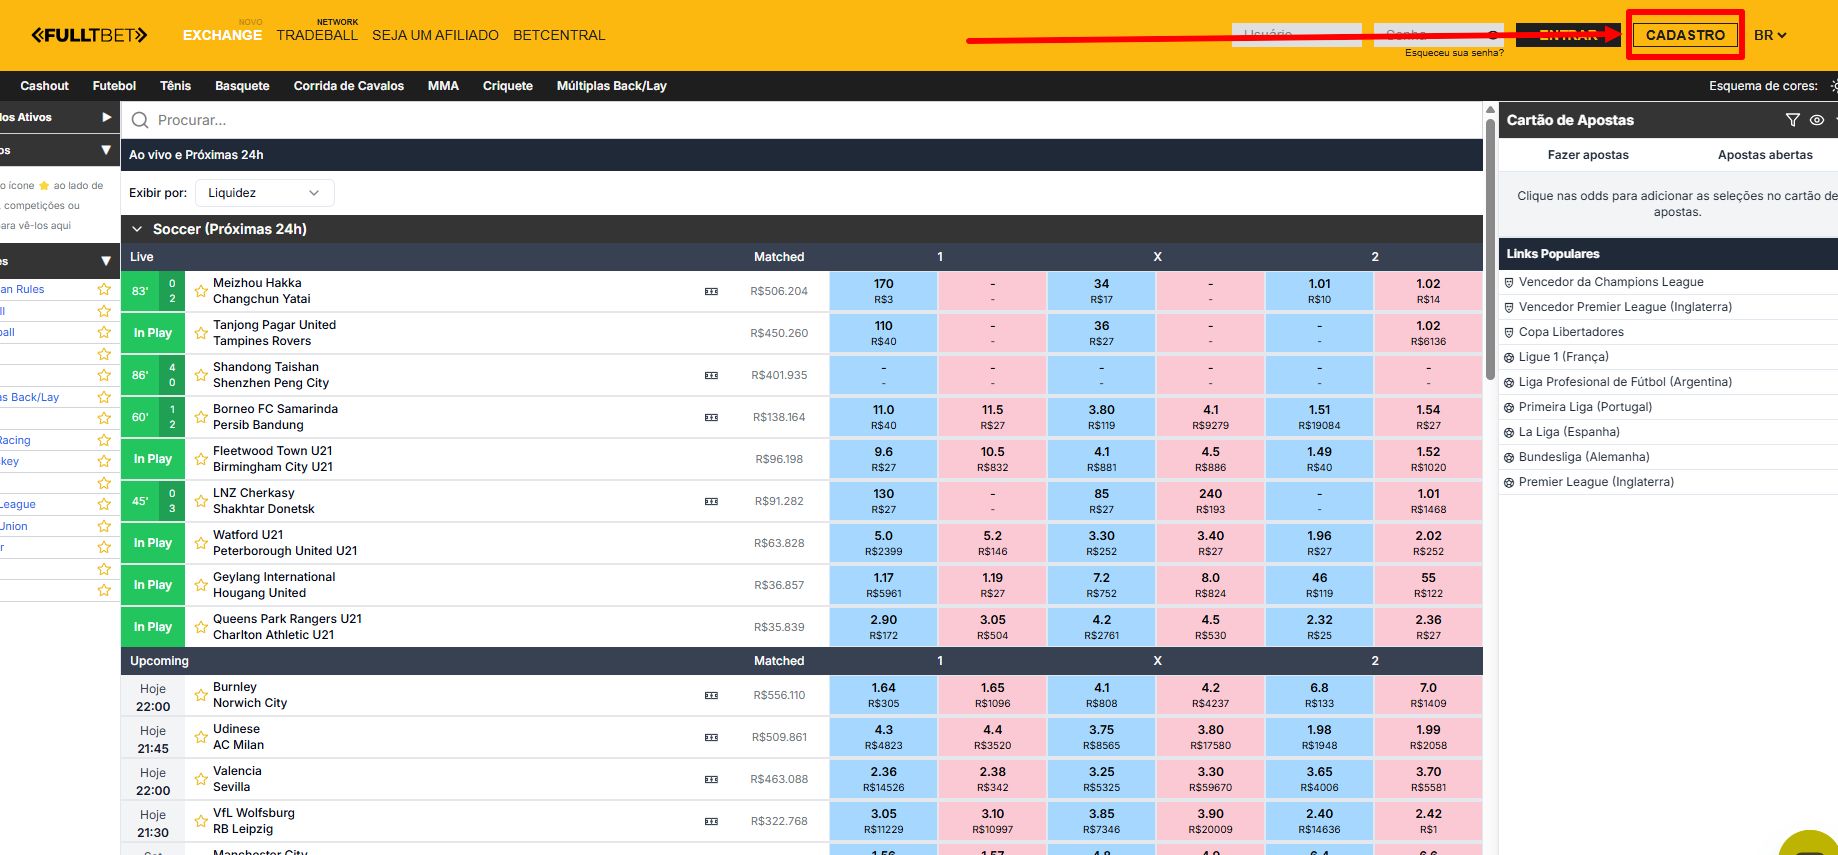Click the cashout icon in VfL Wolfsburg row

tap(711, 821)
